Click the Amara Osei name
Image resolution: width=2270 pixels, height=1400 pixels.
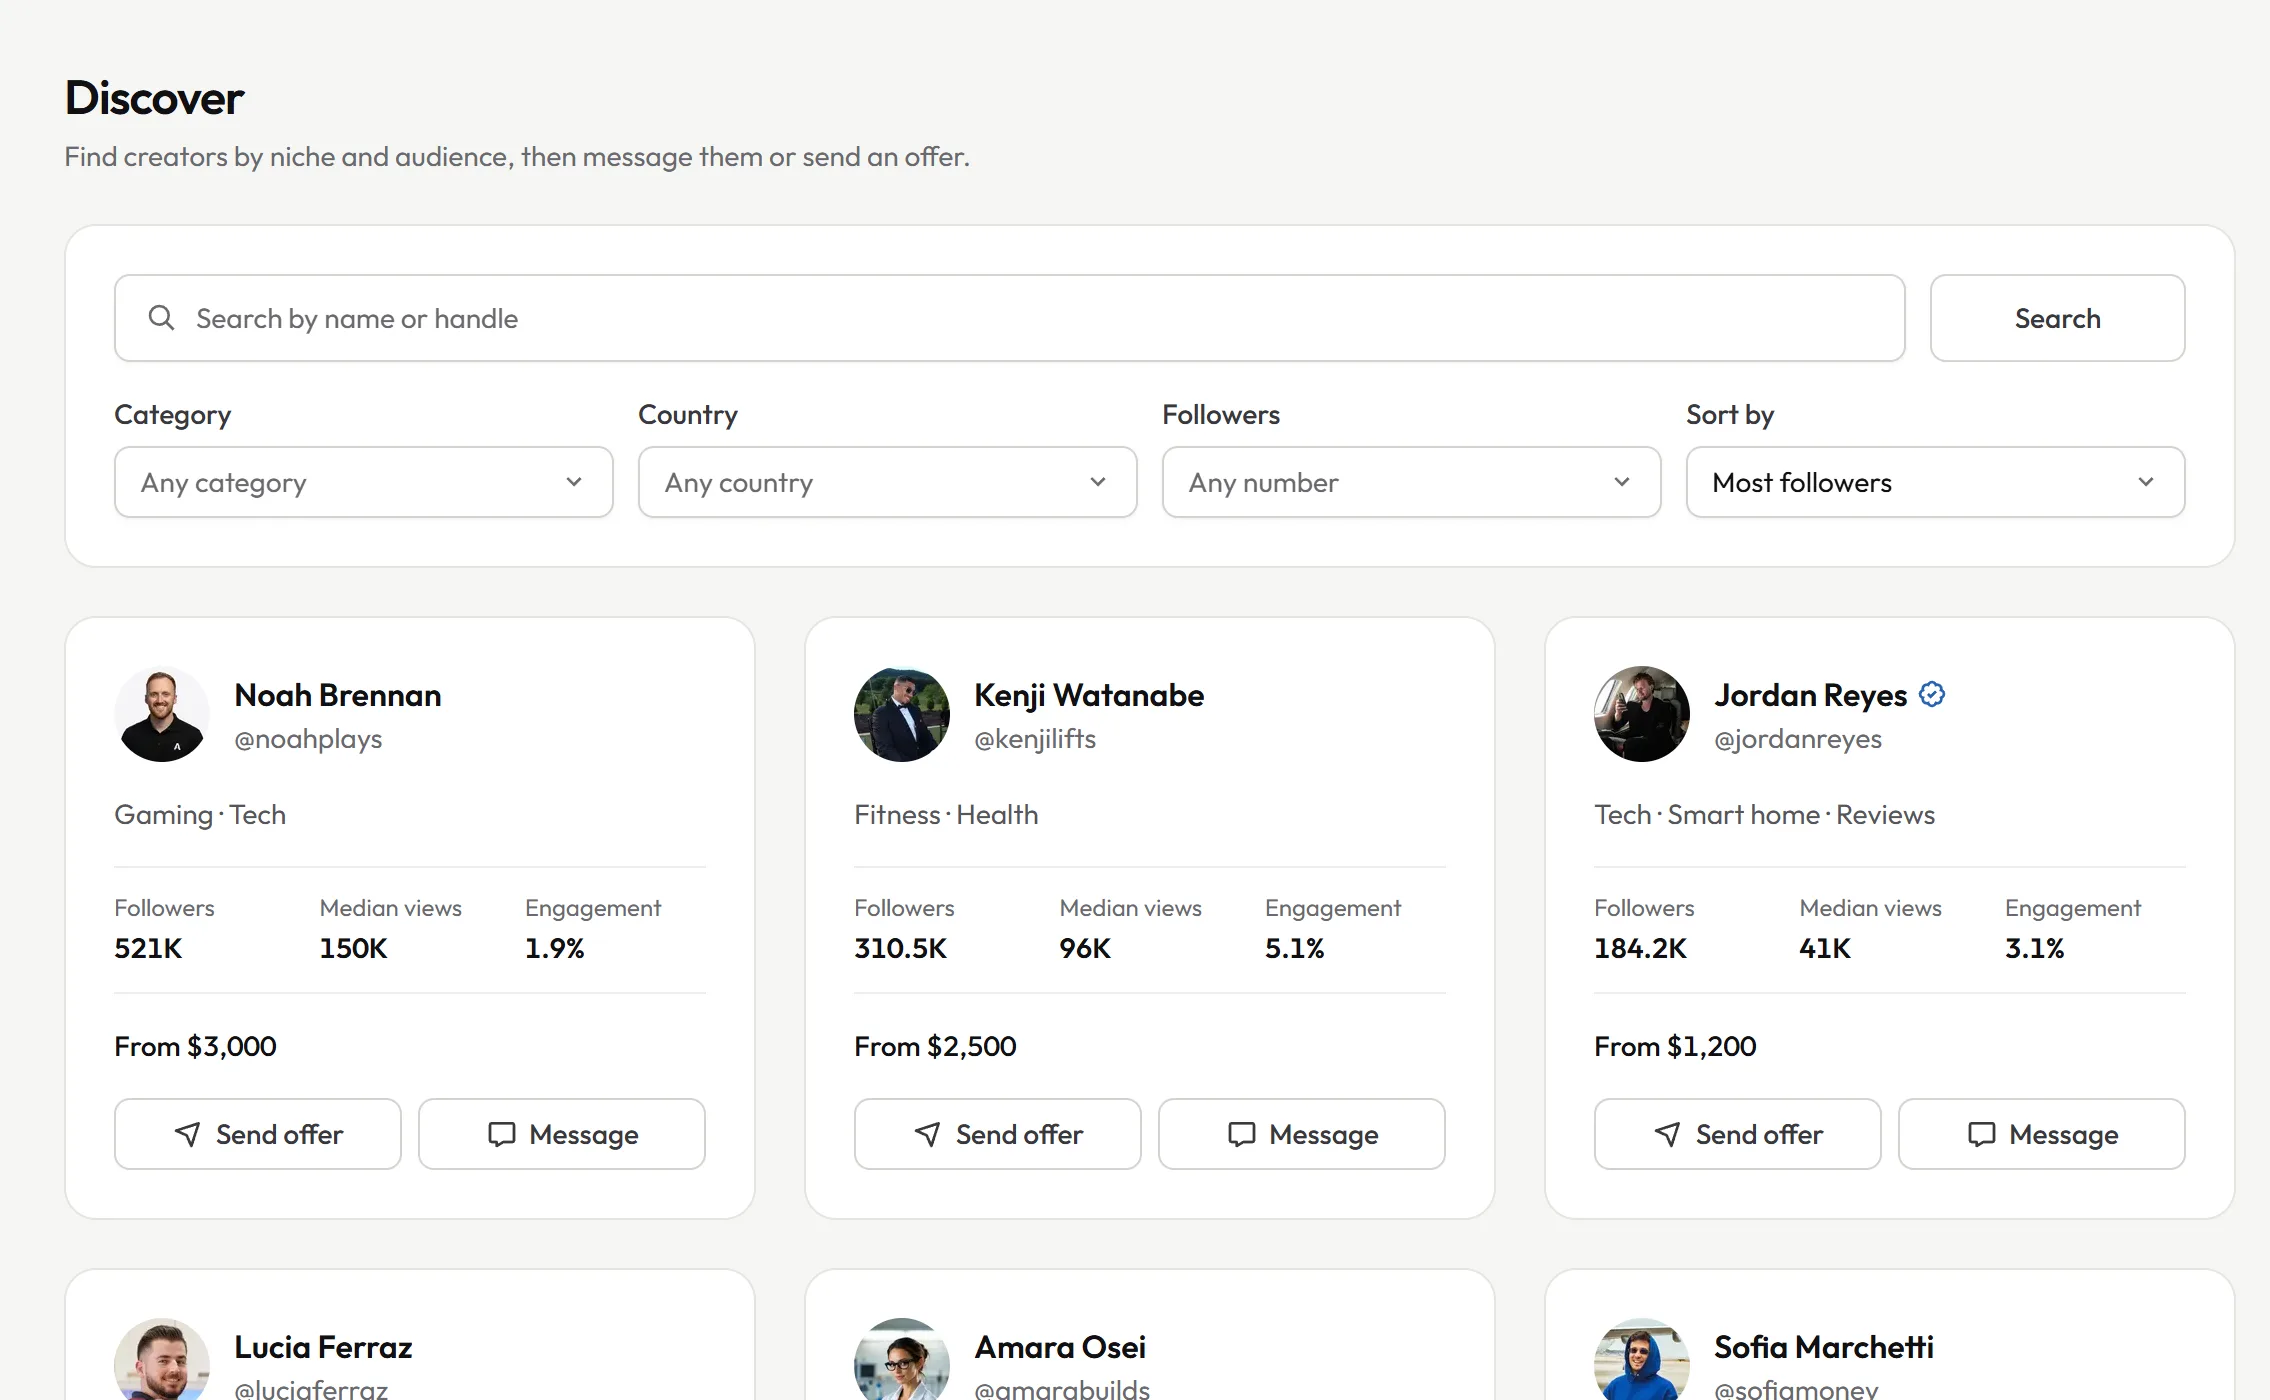pos(1060,1347)
